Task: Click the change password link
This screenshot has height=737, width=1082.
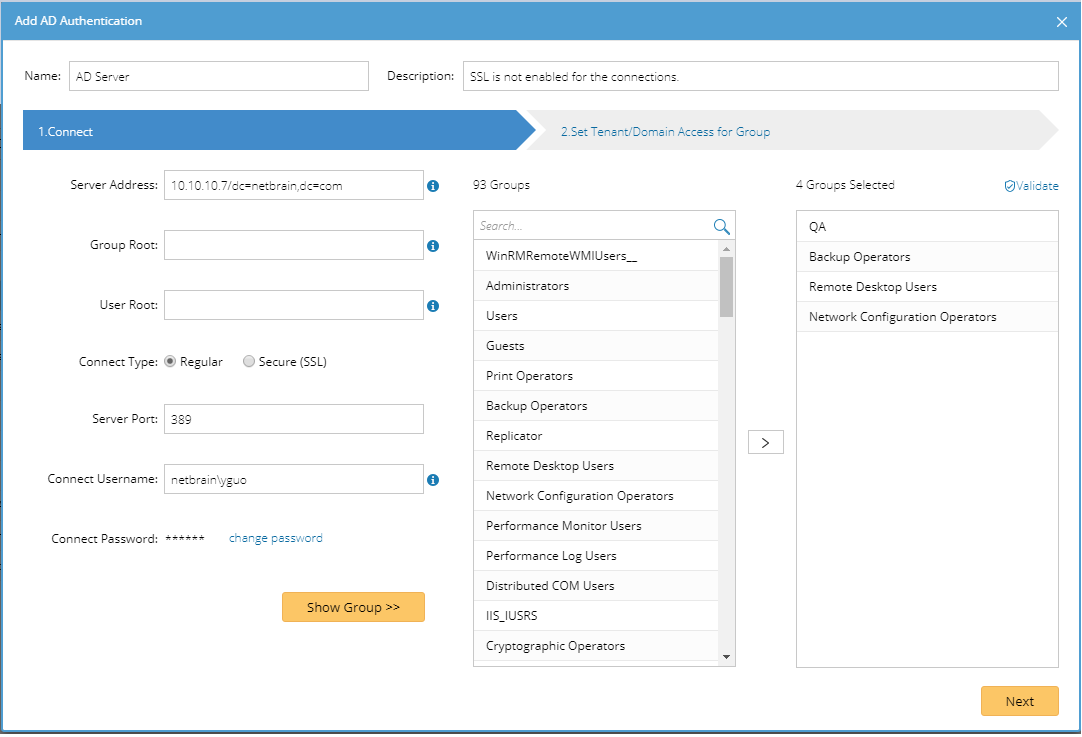Action: tap(276, 538)
